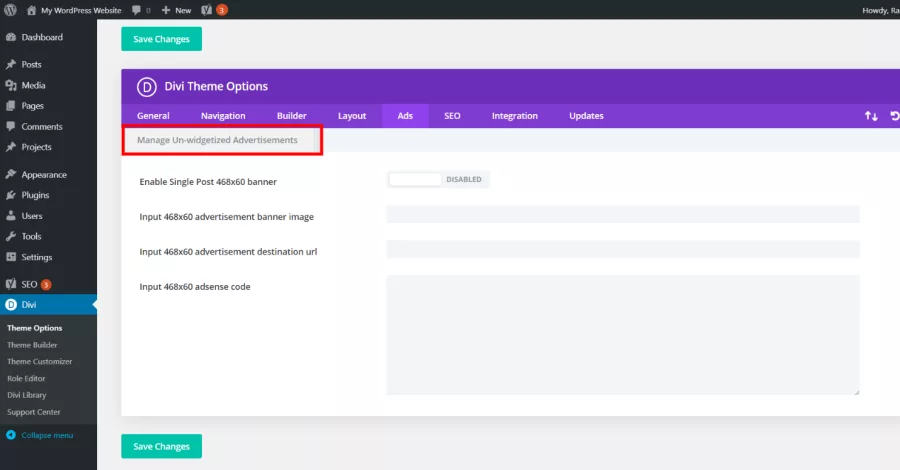Open Media menu item label
Image resolution: width=900 pixels, height=470 pixels.
tap(33, 85)
